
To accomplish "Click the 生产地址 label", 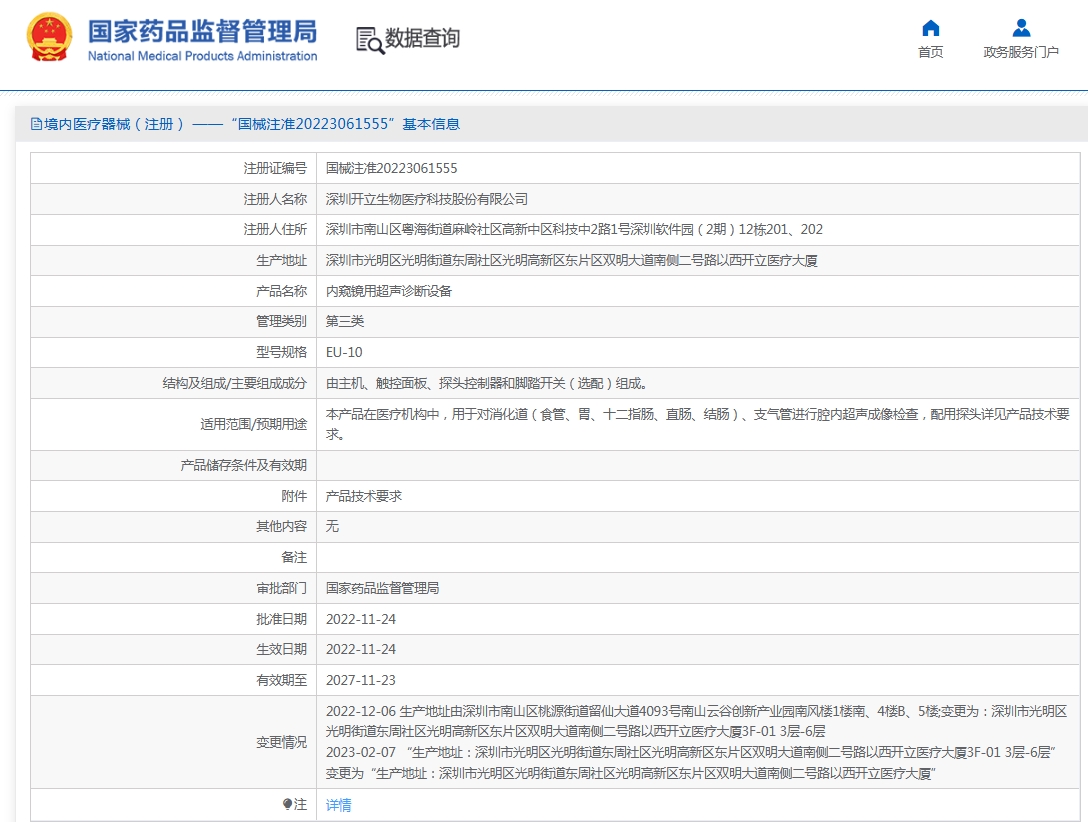I will point(281,261).
